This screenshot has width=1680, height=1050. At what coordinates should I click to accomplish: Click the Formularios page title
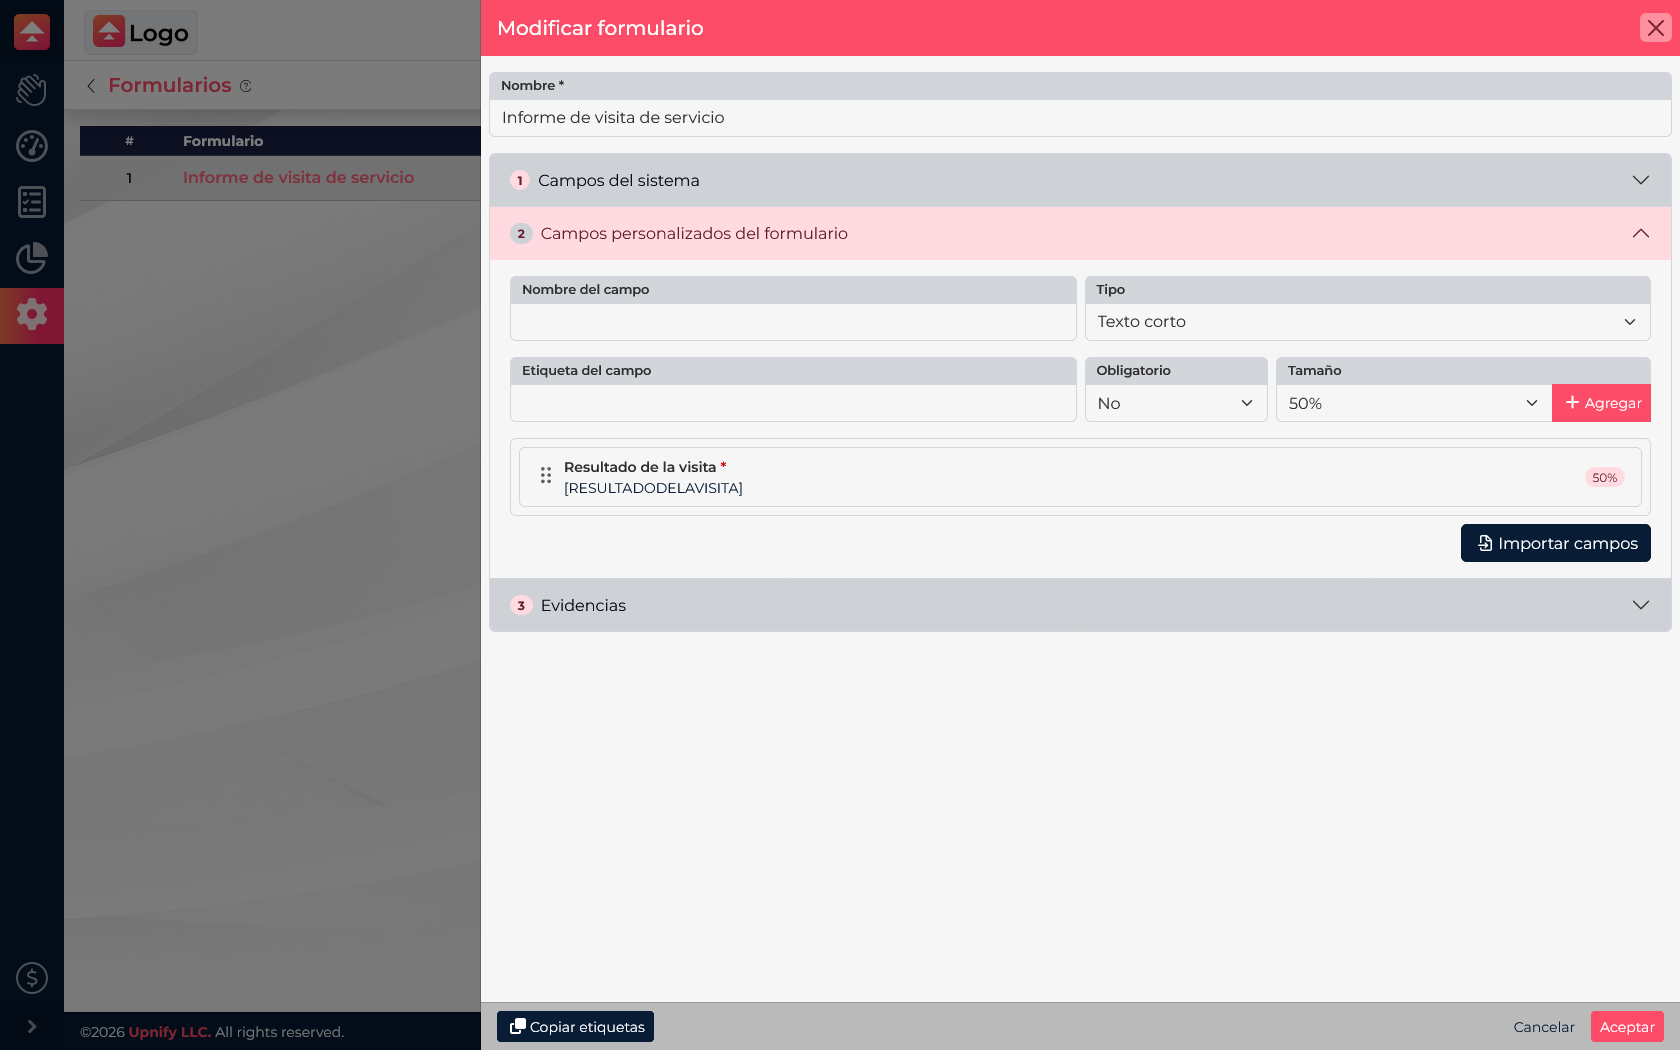170,85
